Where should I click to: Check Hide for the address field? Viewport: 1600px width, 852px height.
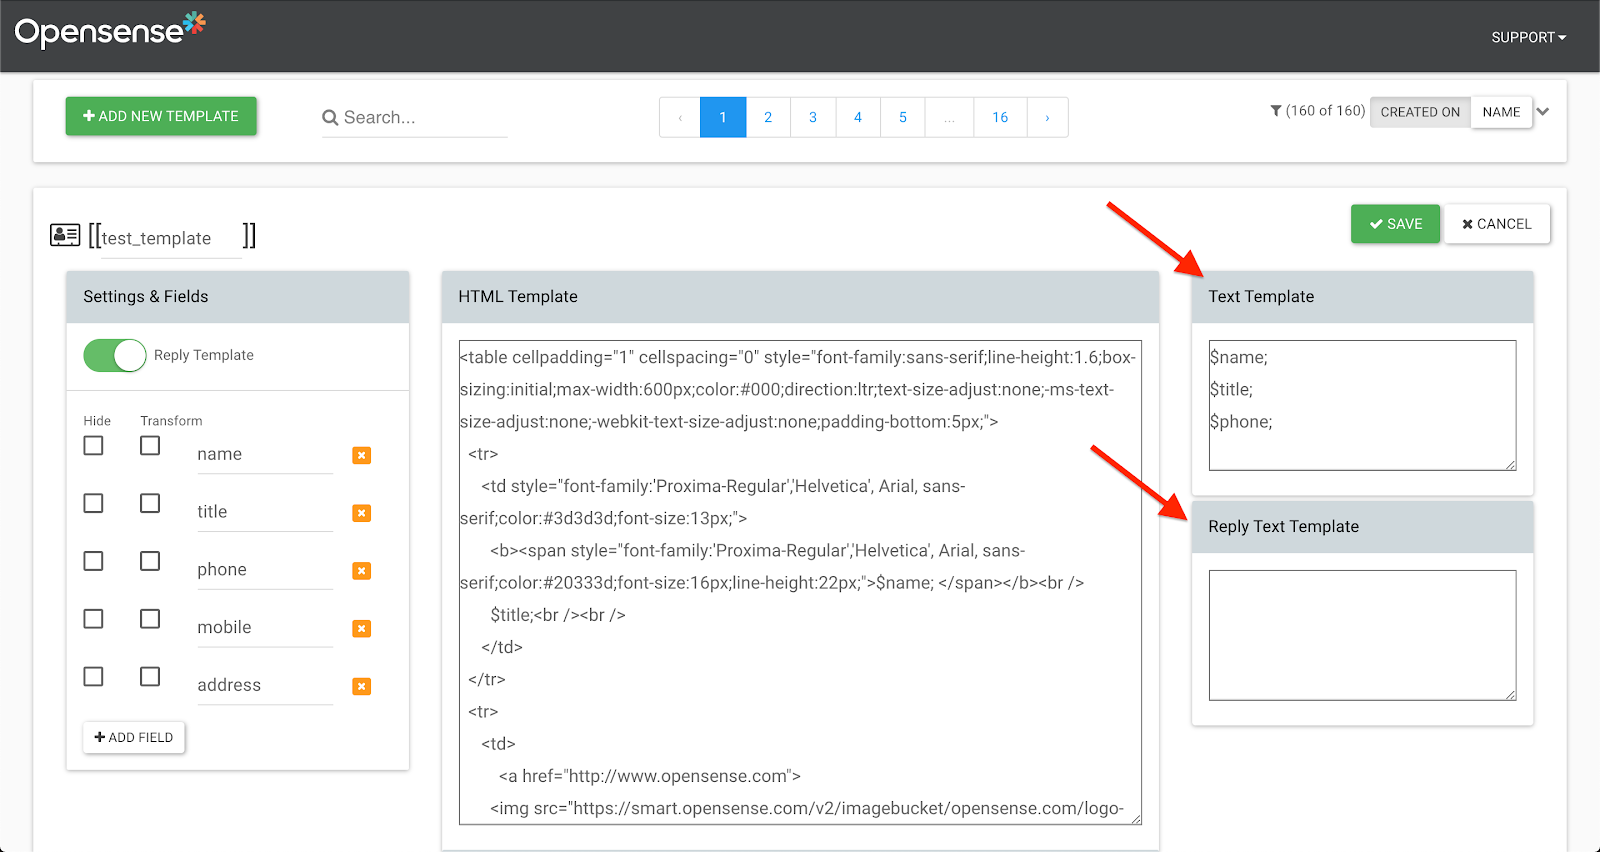click(93, 677)
